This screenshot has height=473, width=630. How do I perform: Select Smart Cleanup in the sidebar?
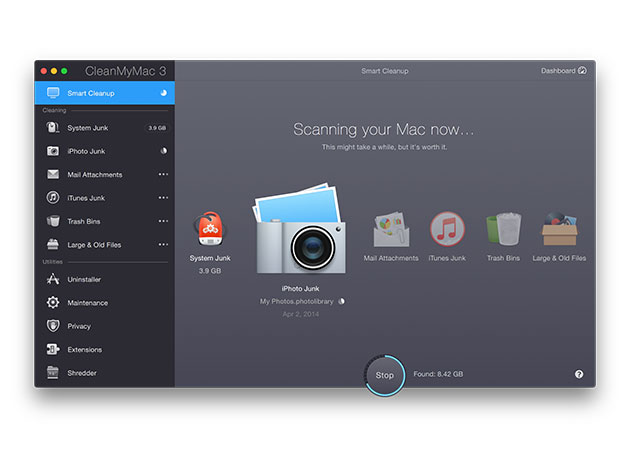[x=104, y=93]
